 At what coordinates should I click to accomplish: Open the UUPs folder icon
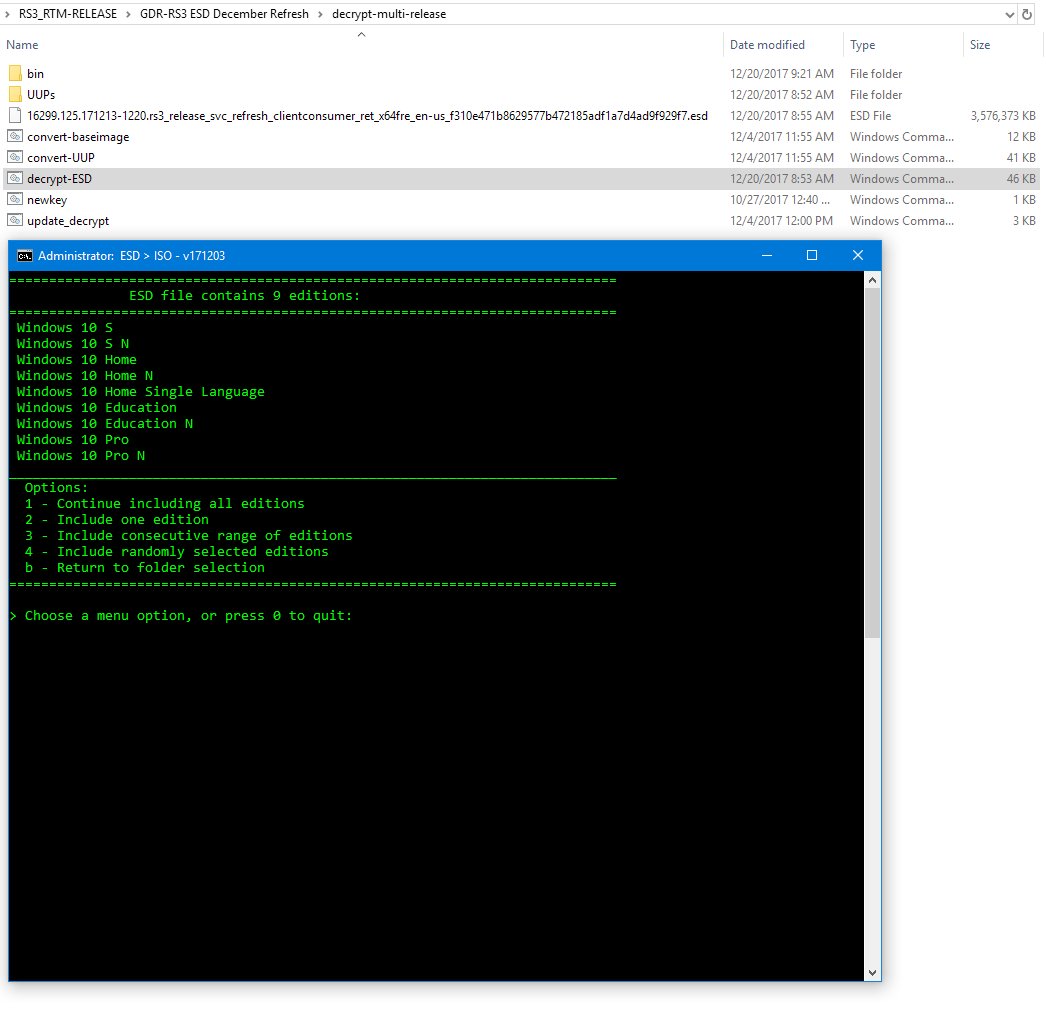click(x=15, y=94)
